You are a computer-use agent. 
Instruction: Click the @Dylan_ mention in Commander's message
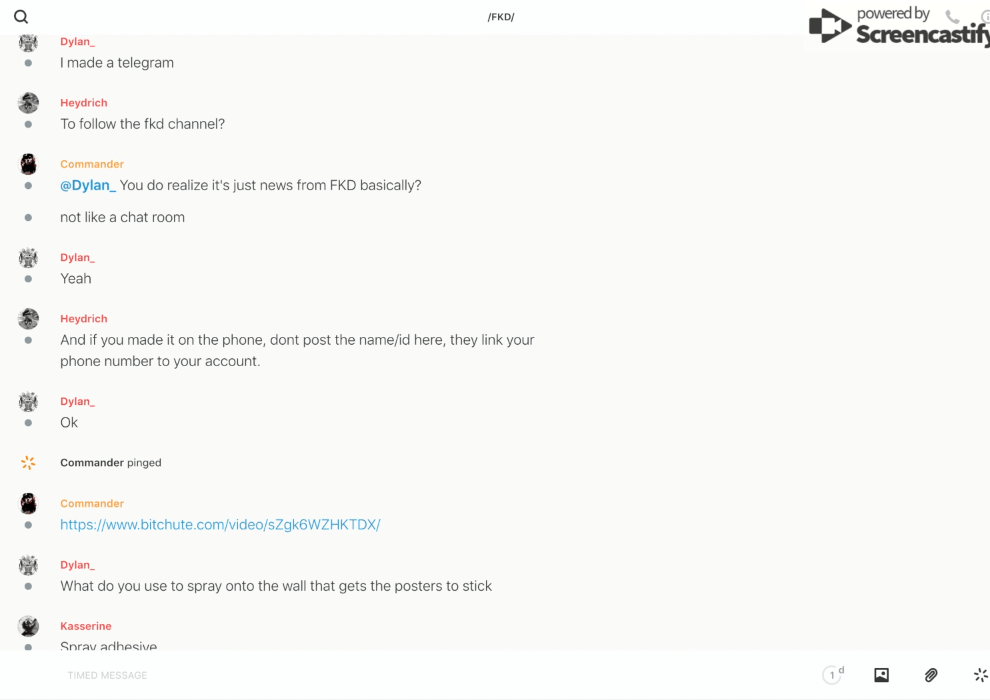[88, 186]
